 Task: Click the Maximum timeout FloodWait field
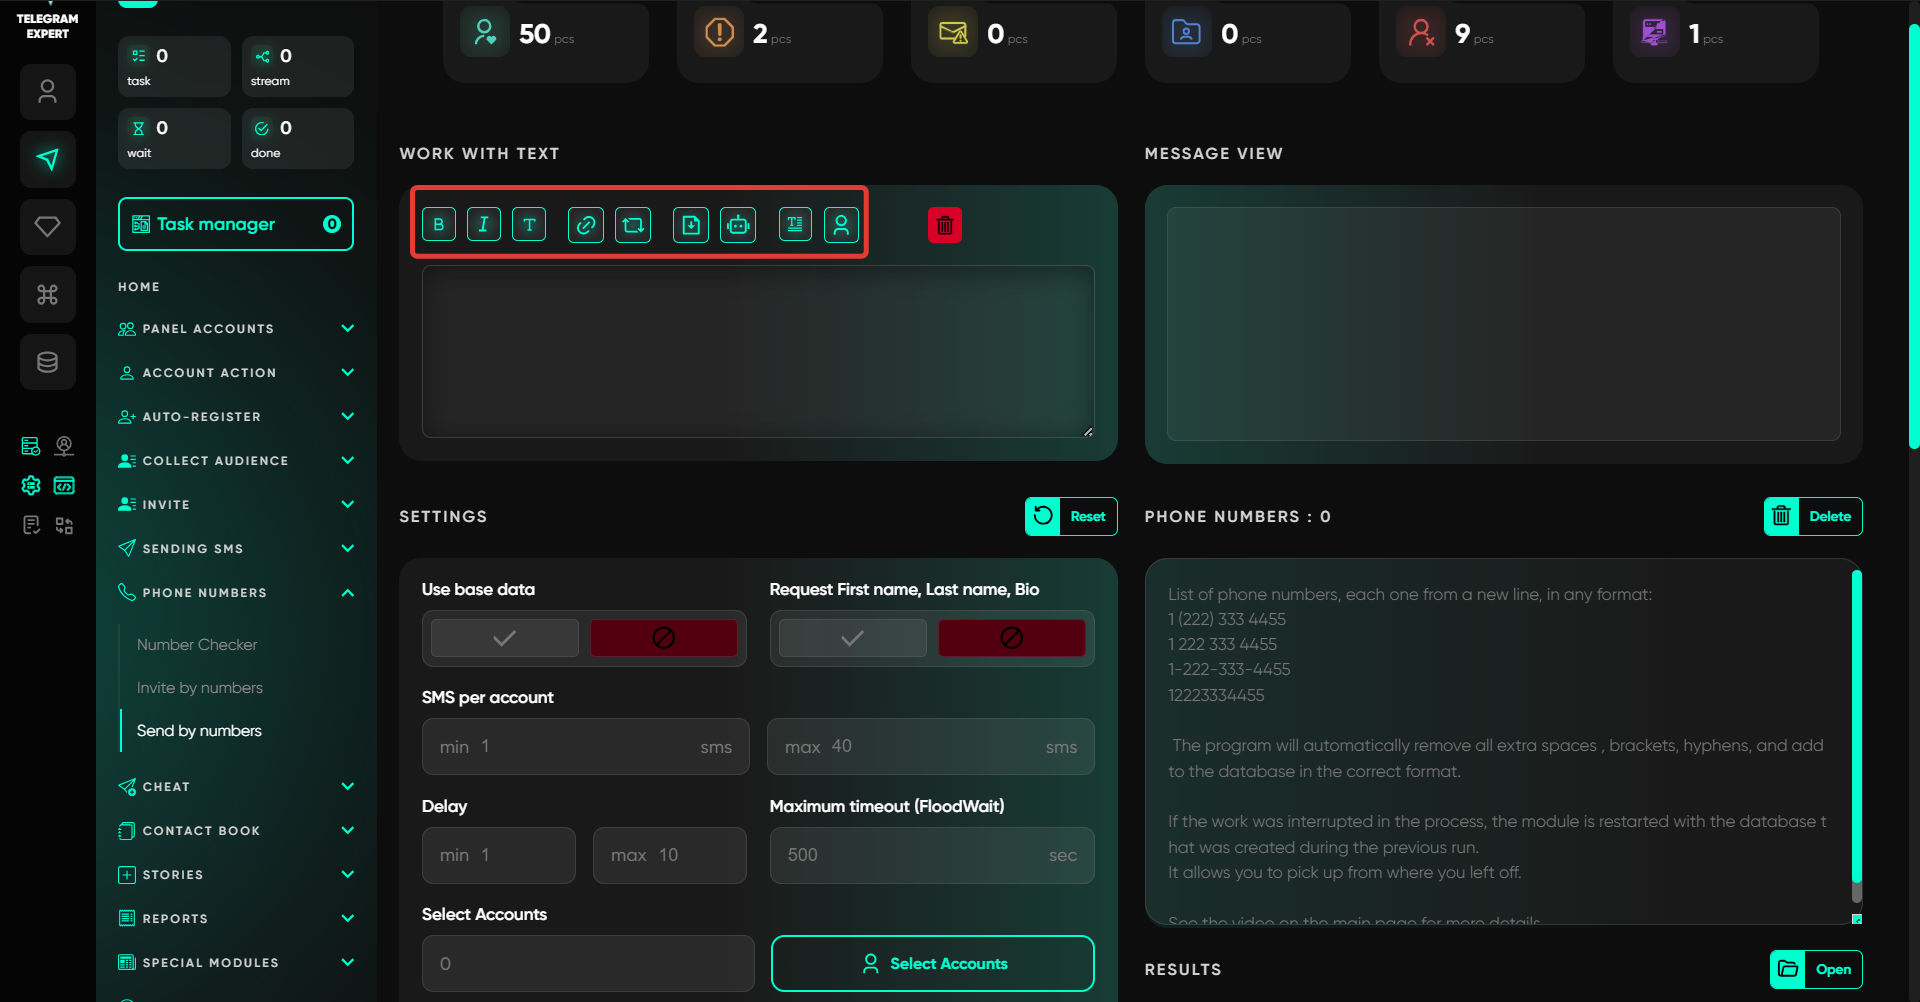point(915,855)
